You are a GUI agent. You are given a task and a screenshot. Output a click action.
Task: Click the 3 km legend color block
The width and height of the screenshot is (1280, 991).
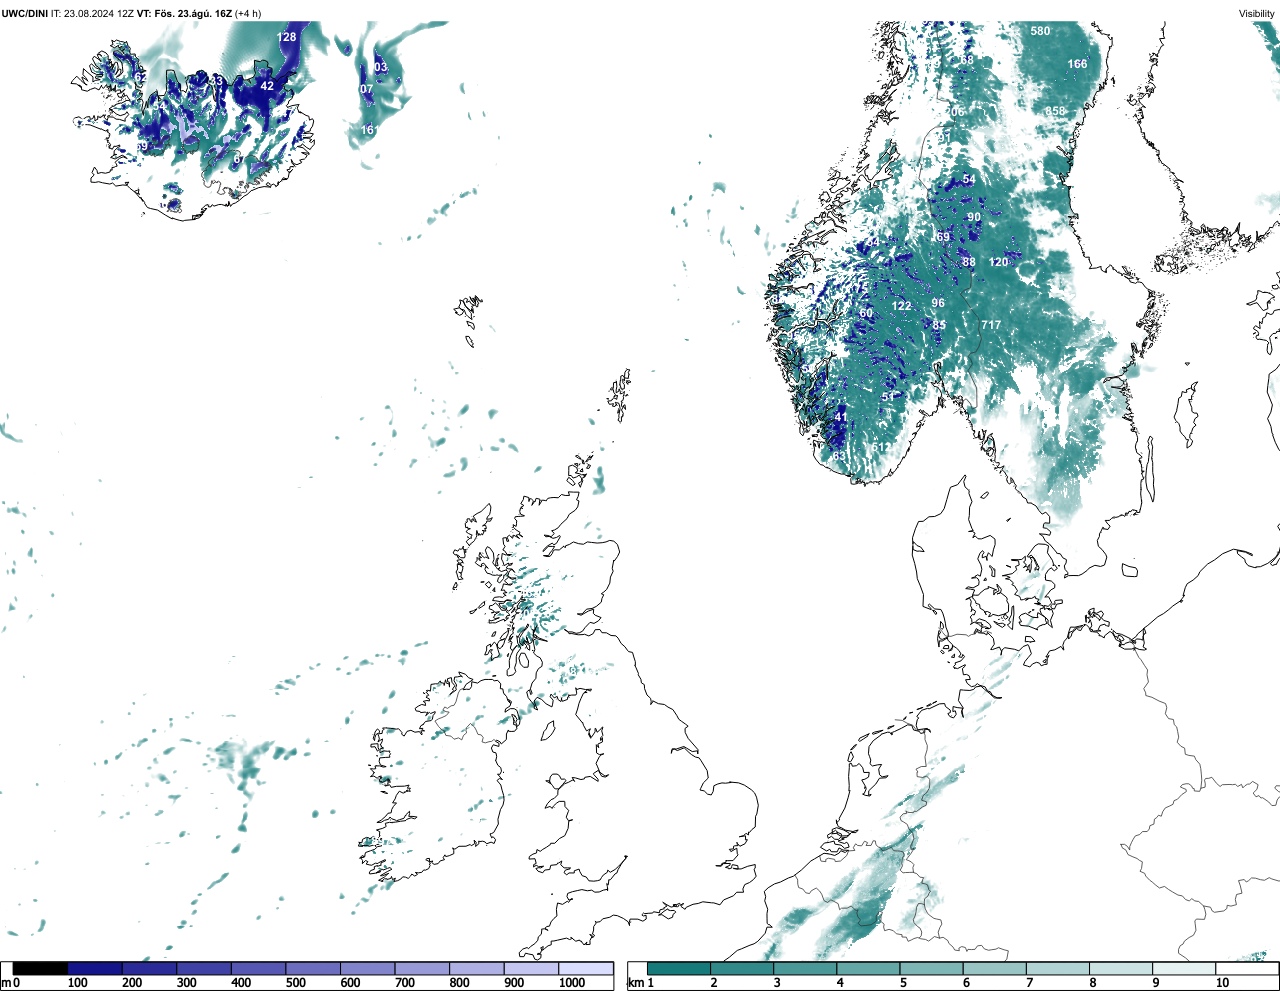coord(805,968)
